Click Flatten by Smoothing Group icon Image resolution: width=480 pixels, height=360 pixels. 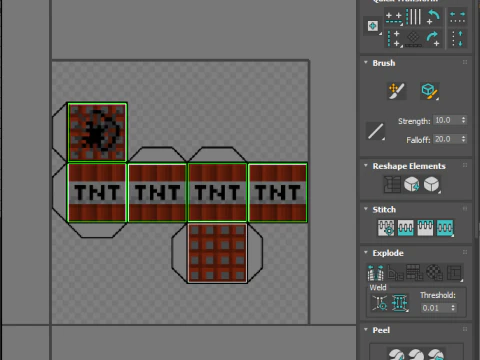415,272
